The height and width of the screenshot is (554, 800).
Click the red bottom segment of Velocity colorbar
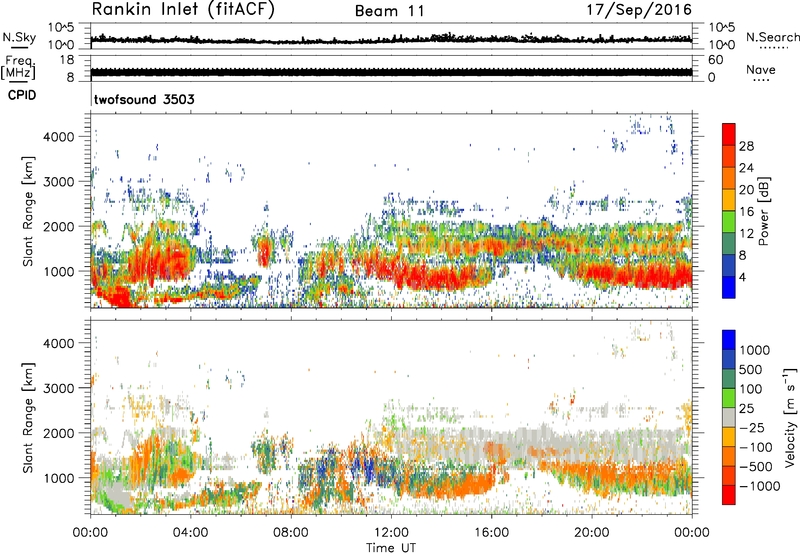pyautogui.click(x=729, y=495)
